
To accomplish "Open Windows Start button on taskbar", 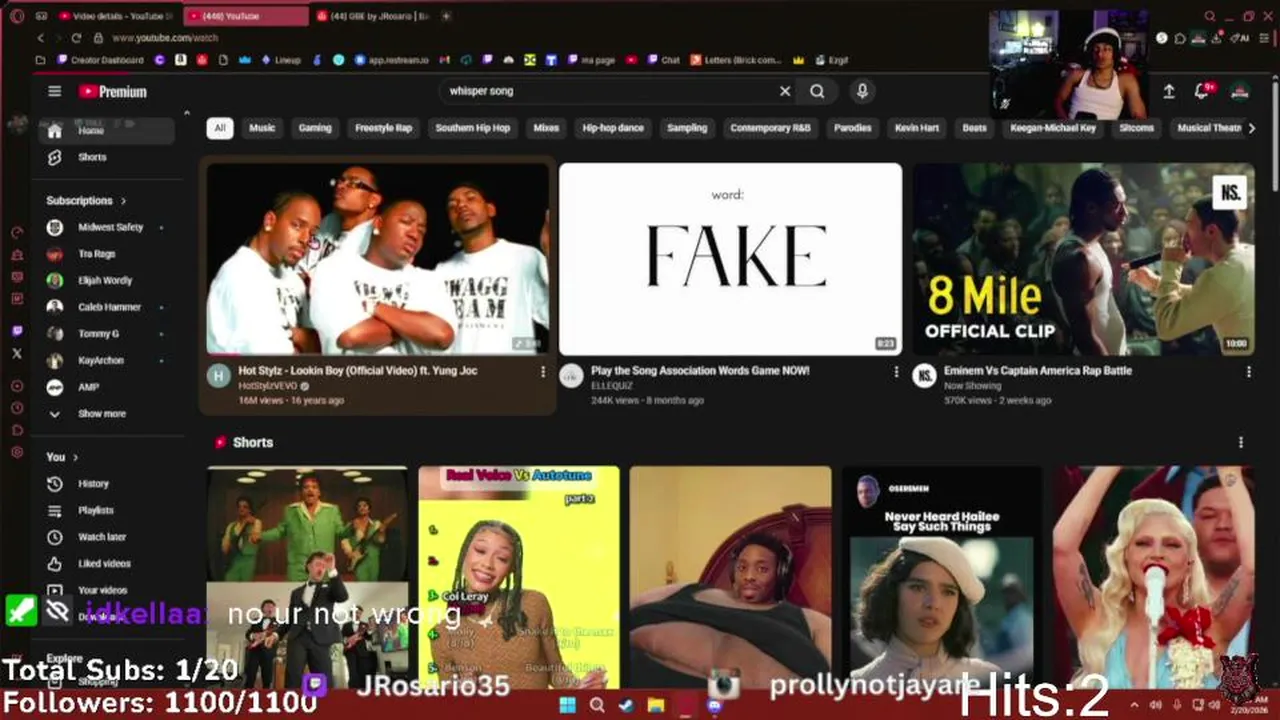I will coord(567,705).
